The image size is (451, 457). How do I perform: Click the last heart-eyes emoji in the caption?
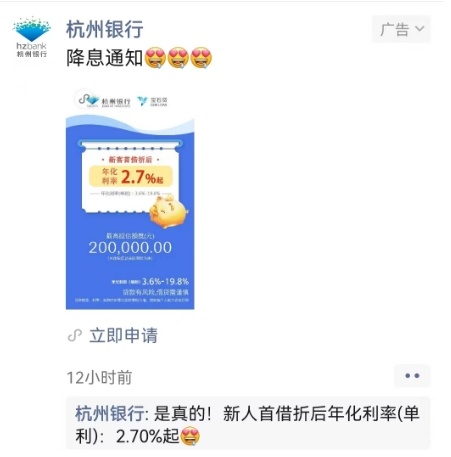pyautogui.click(x=201, y=58)
